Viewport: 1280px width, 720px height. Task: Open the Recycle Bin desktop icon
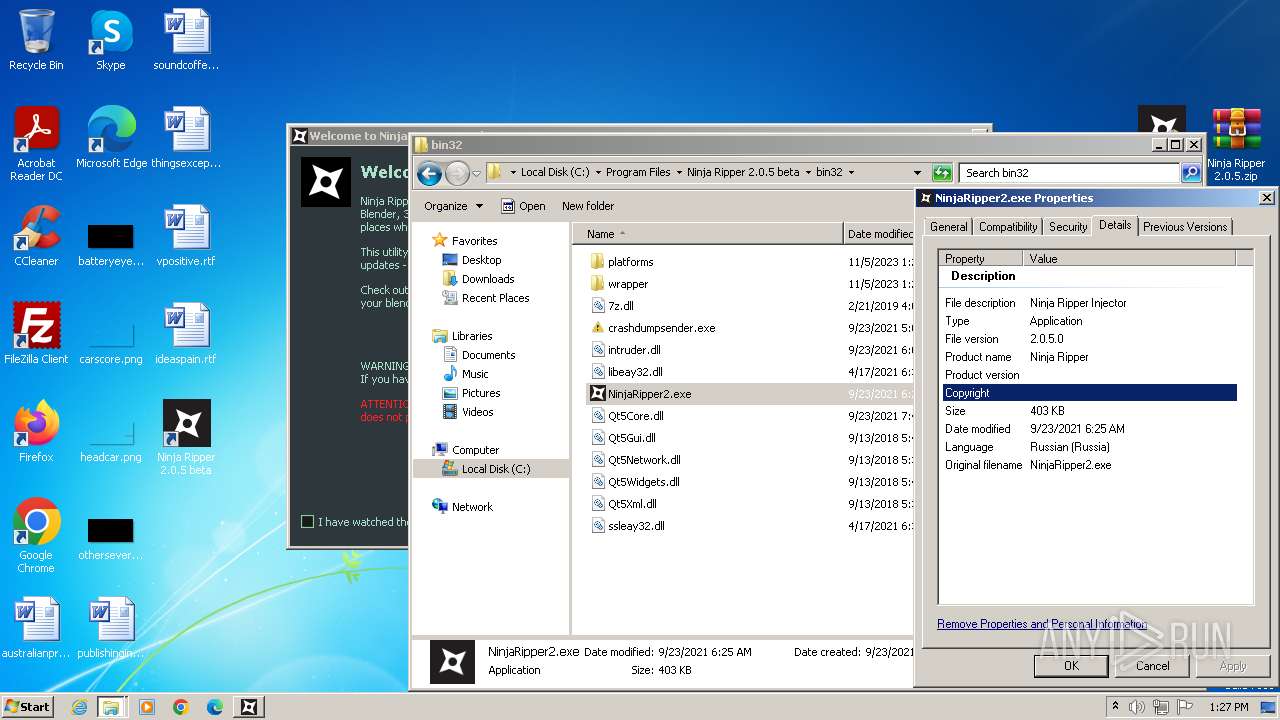[x=36, y=40]
